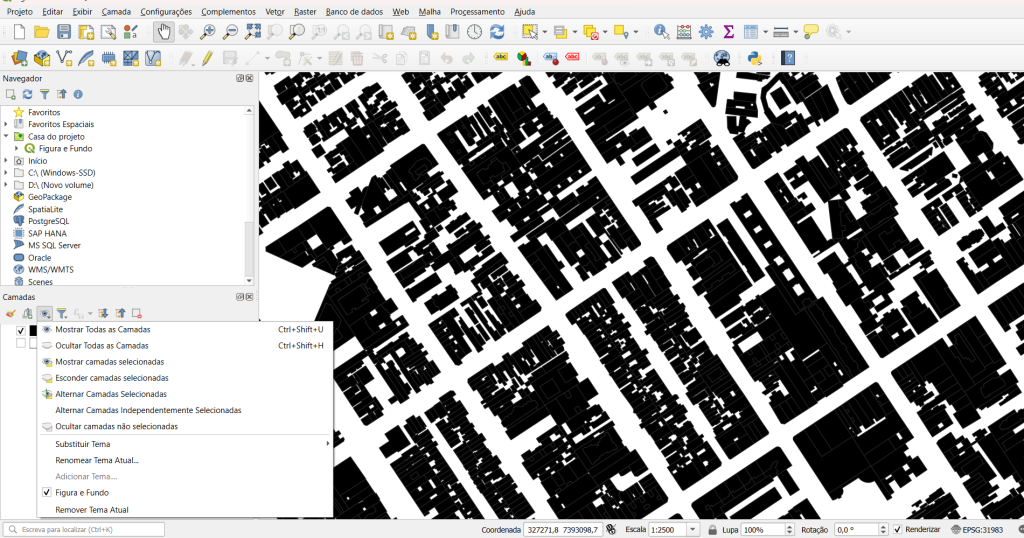Open the processing toolbox gear icon
Viewport: 1024px width, 538px height.
706,31
